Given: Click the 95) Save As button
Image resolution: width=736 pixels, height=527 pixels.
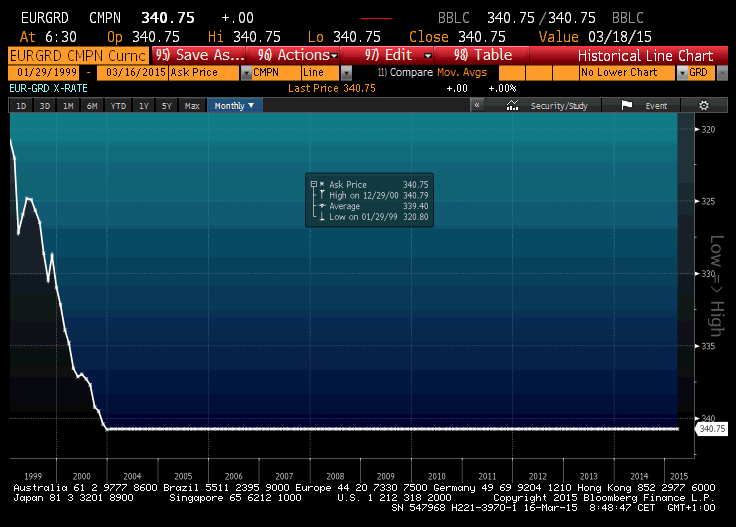Looking at the screenshot, I should pyautogui.click(x=199, y=55).
